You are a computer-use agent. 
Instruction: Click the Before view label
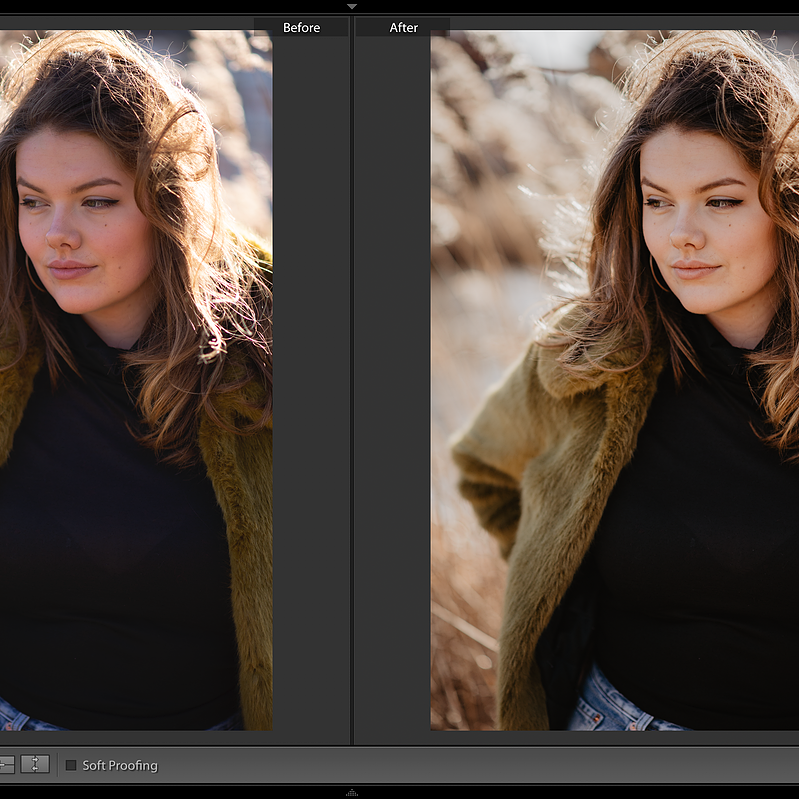[x=301, y=28]
